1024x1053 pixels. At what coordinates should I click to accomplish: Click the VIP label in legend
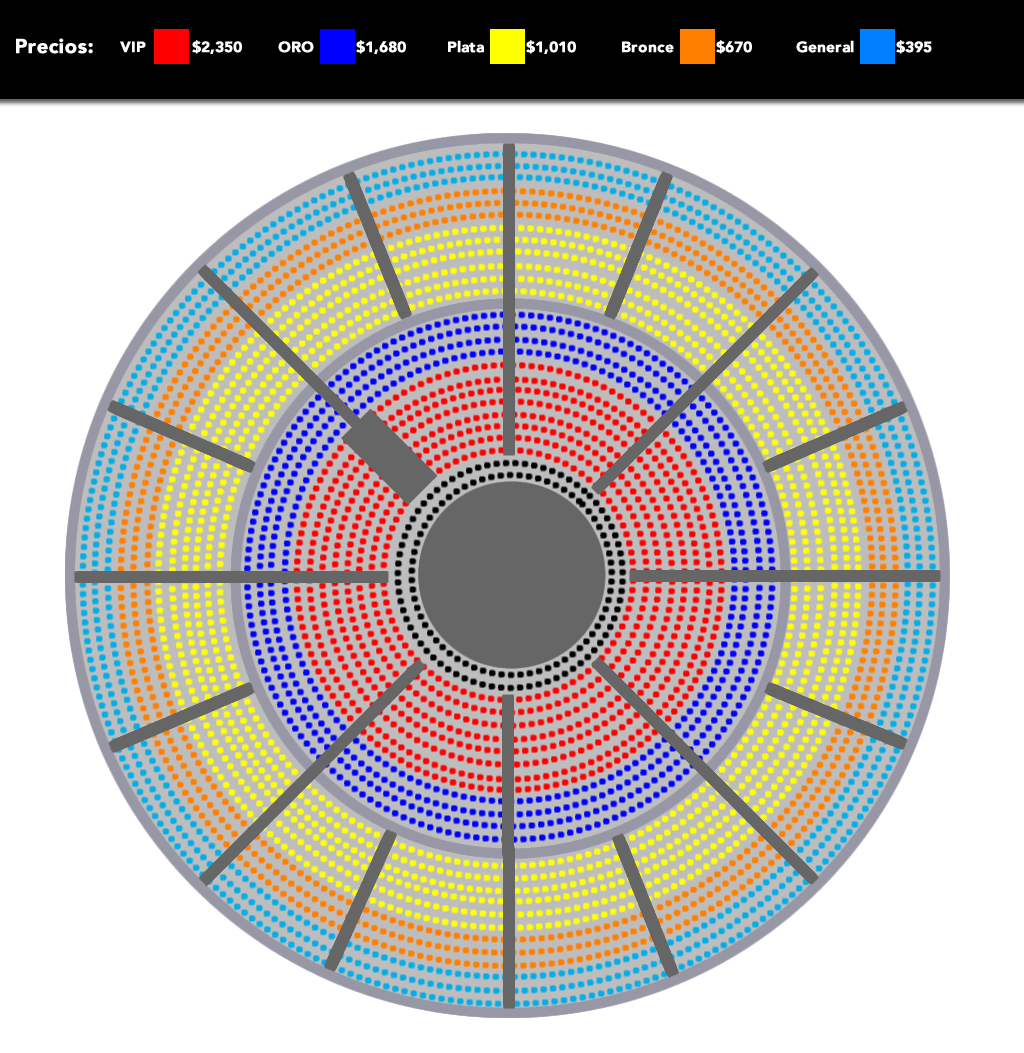(x=133, y=47)
